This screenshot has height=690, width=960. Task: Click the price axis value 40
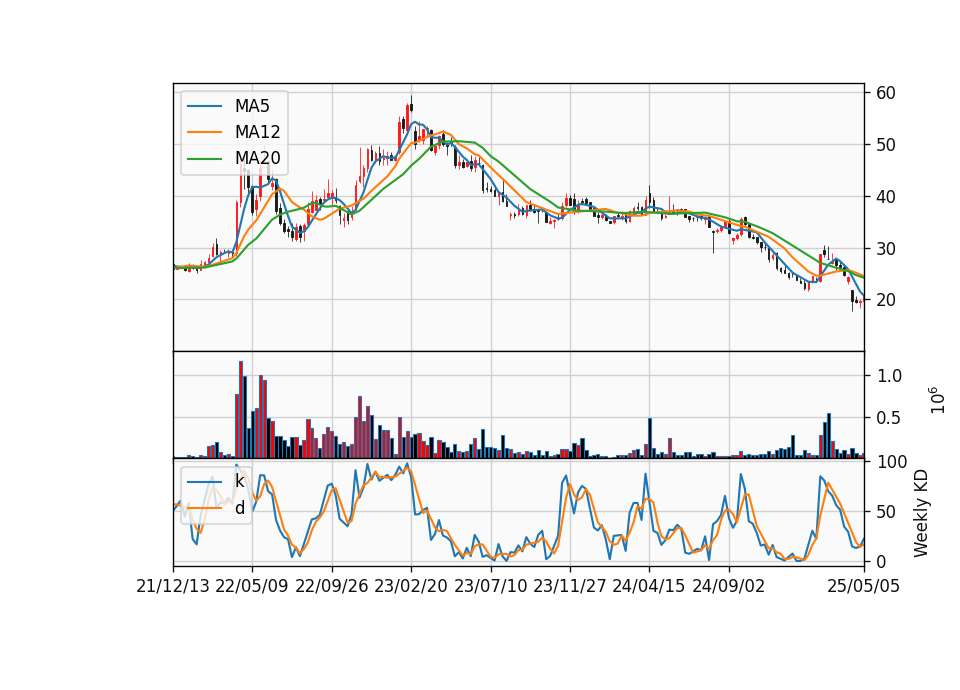click(x=886, y=197)
